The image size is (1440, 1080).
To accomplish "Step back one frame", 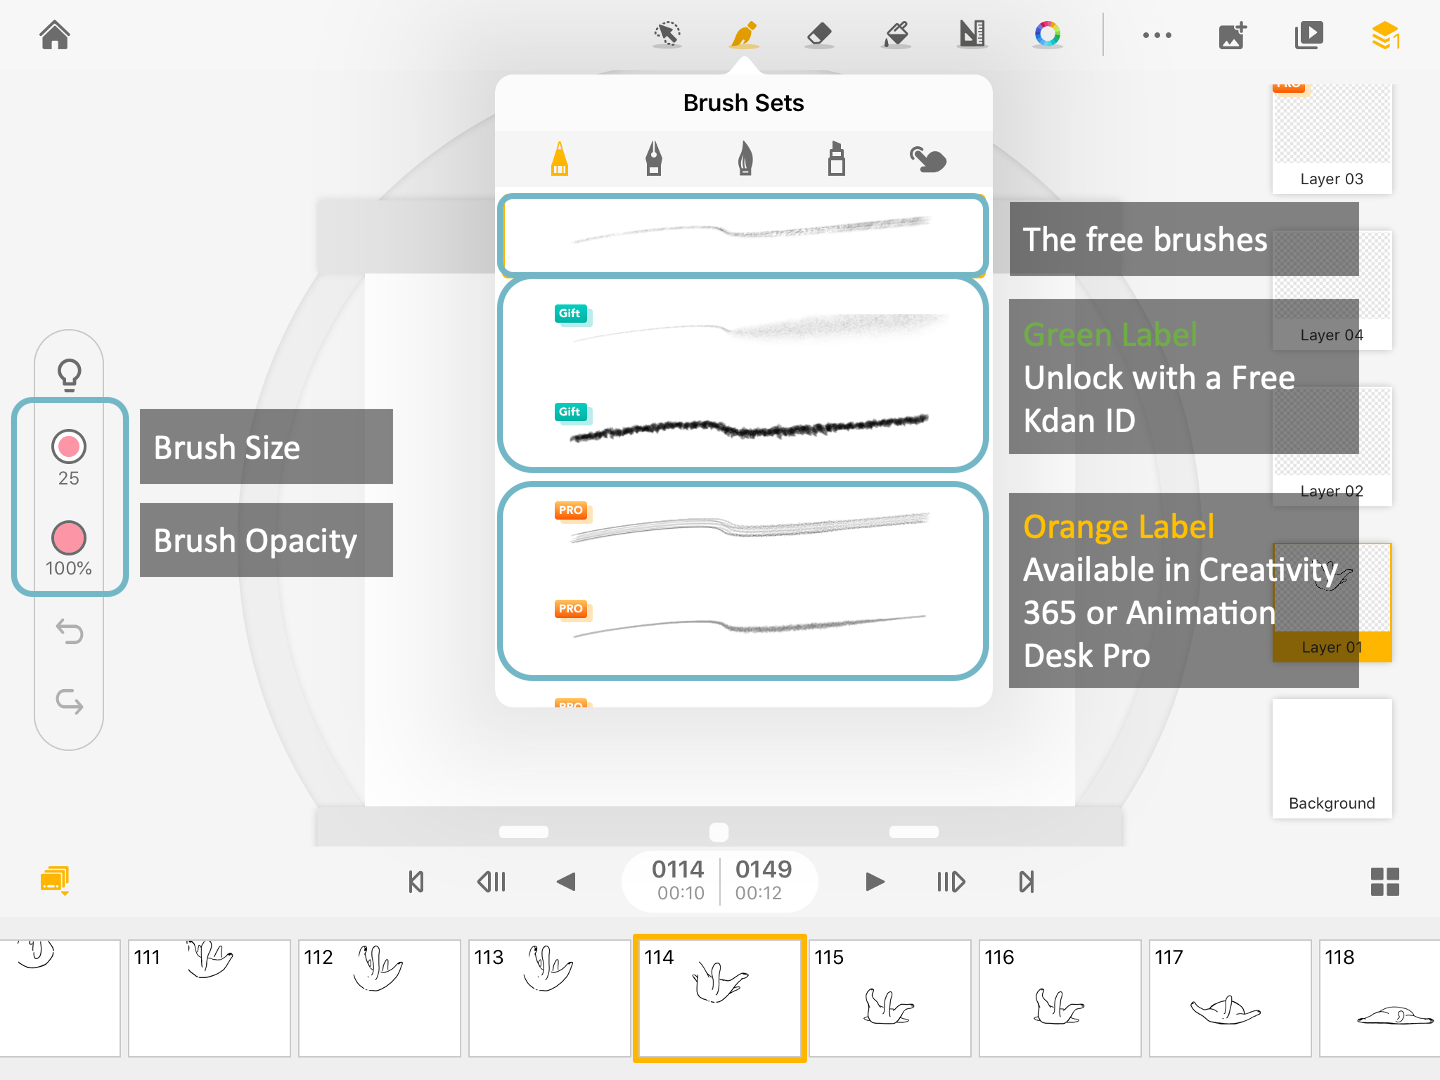I will pos(492,881).
